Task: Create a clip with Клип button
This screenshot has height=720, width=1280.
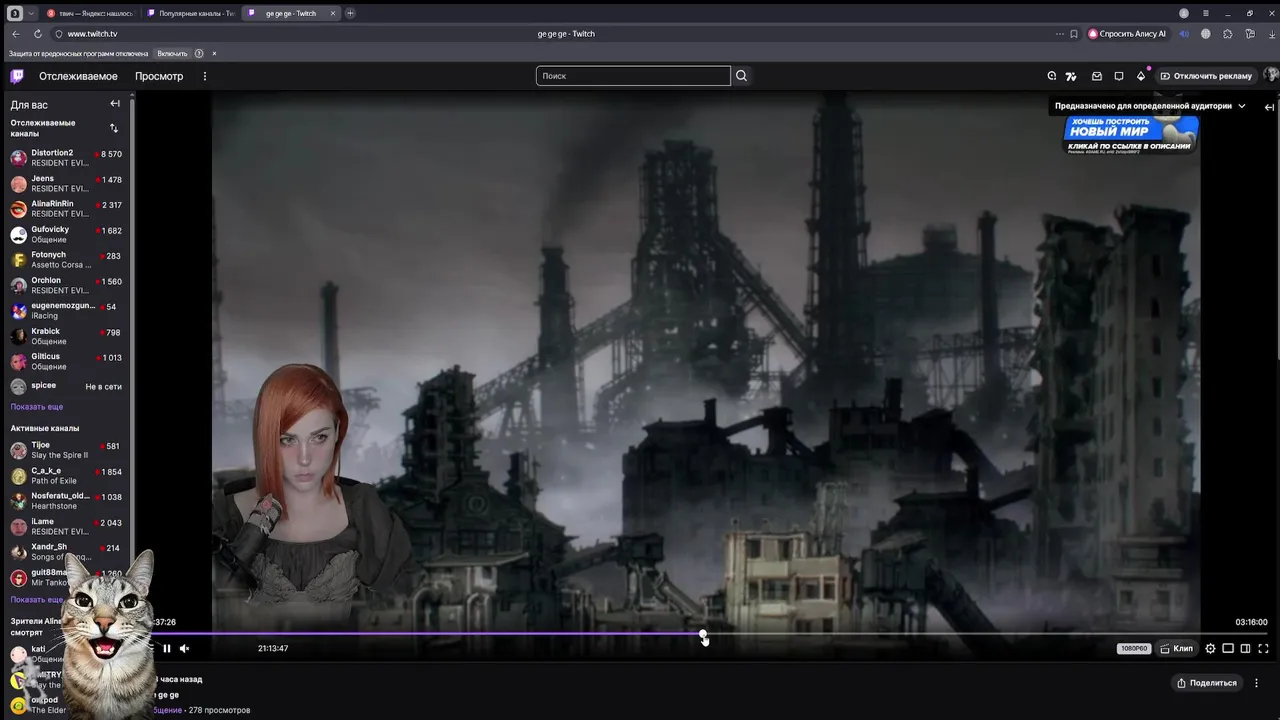Action: click(1177, 648)
